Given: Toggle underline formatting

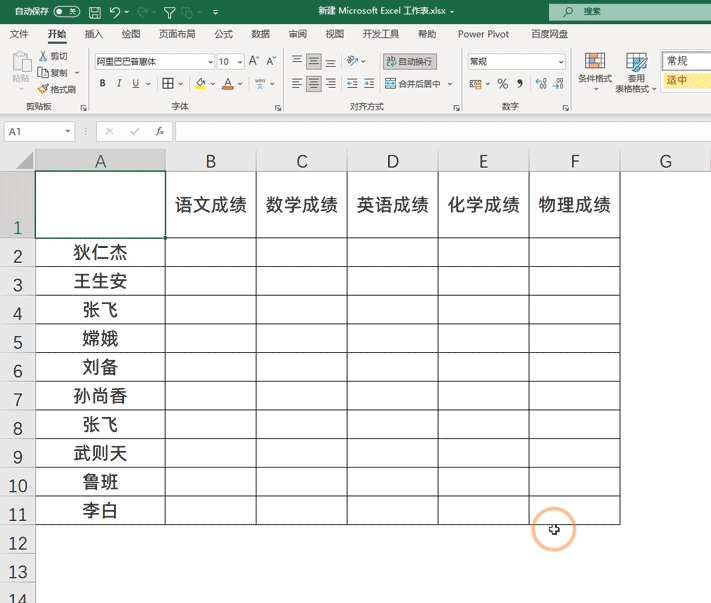Looking at the screenshot, I should [x=135, y=83].
